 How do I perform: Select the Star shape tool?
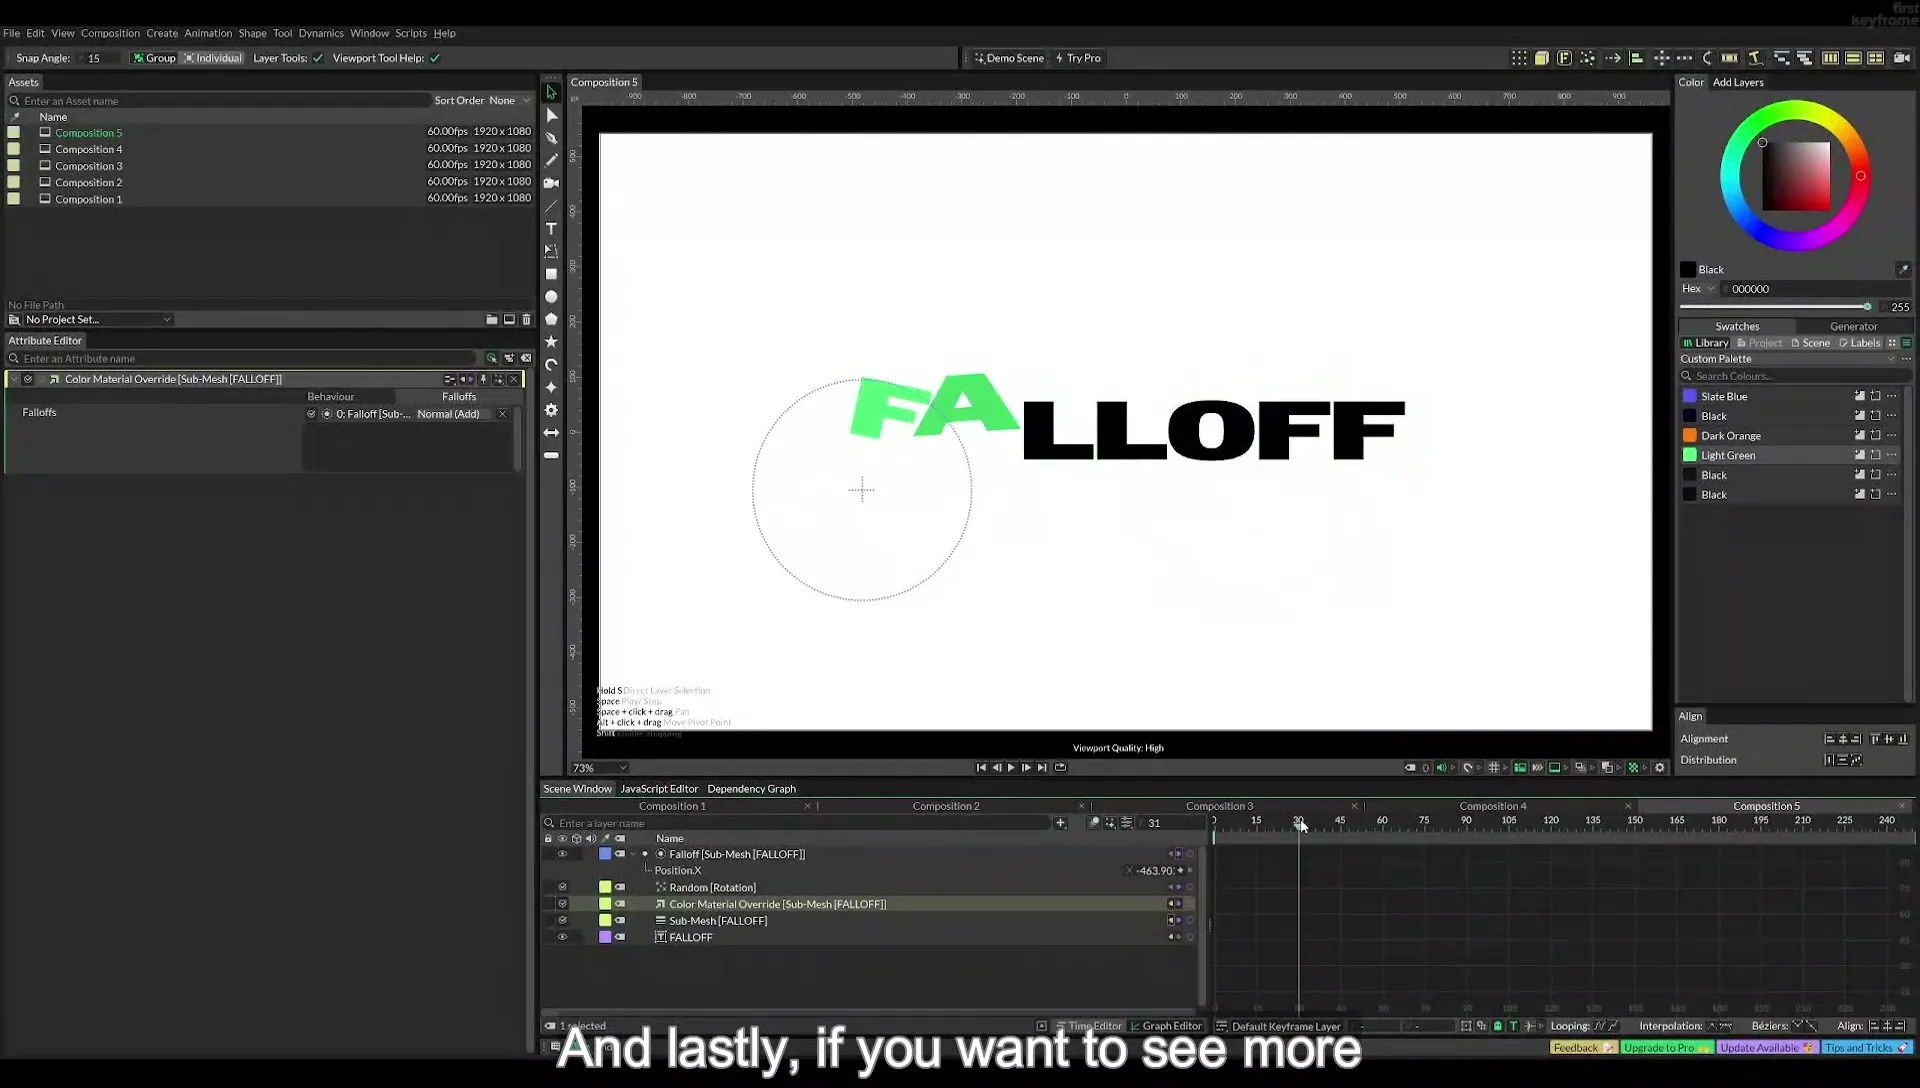551,342
